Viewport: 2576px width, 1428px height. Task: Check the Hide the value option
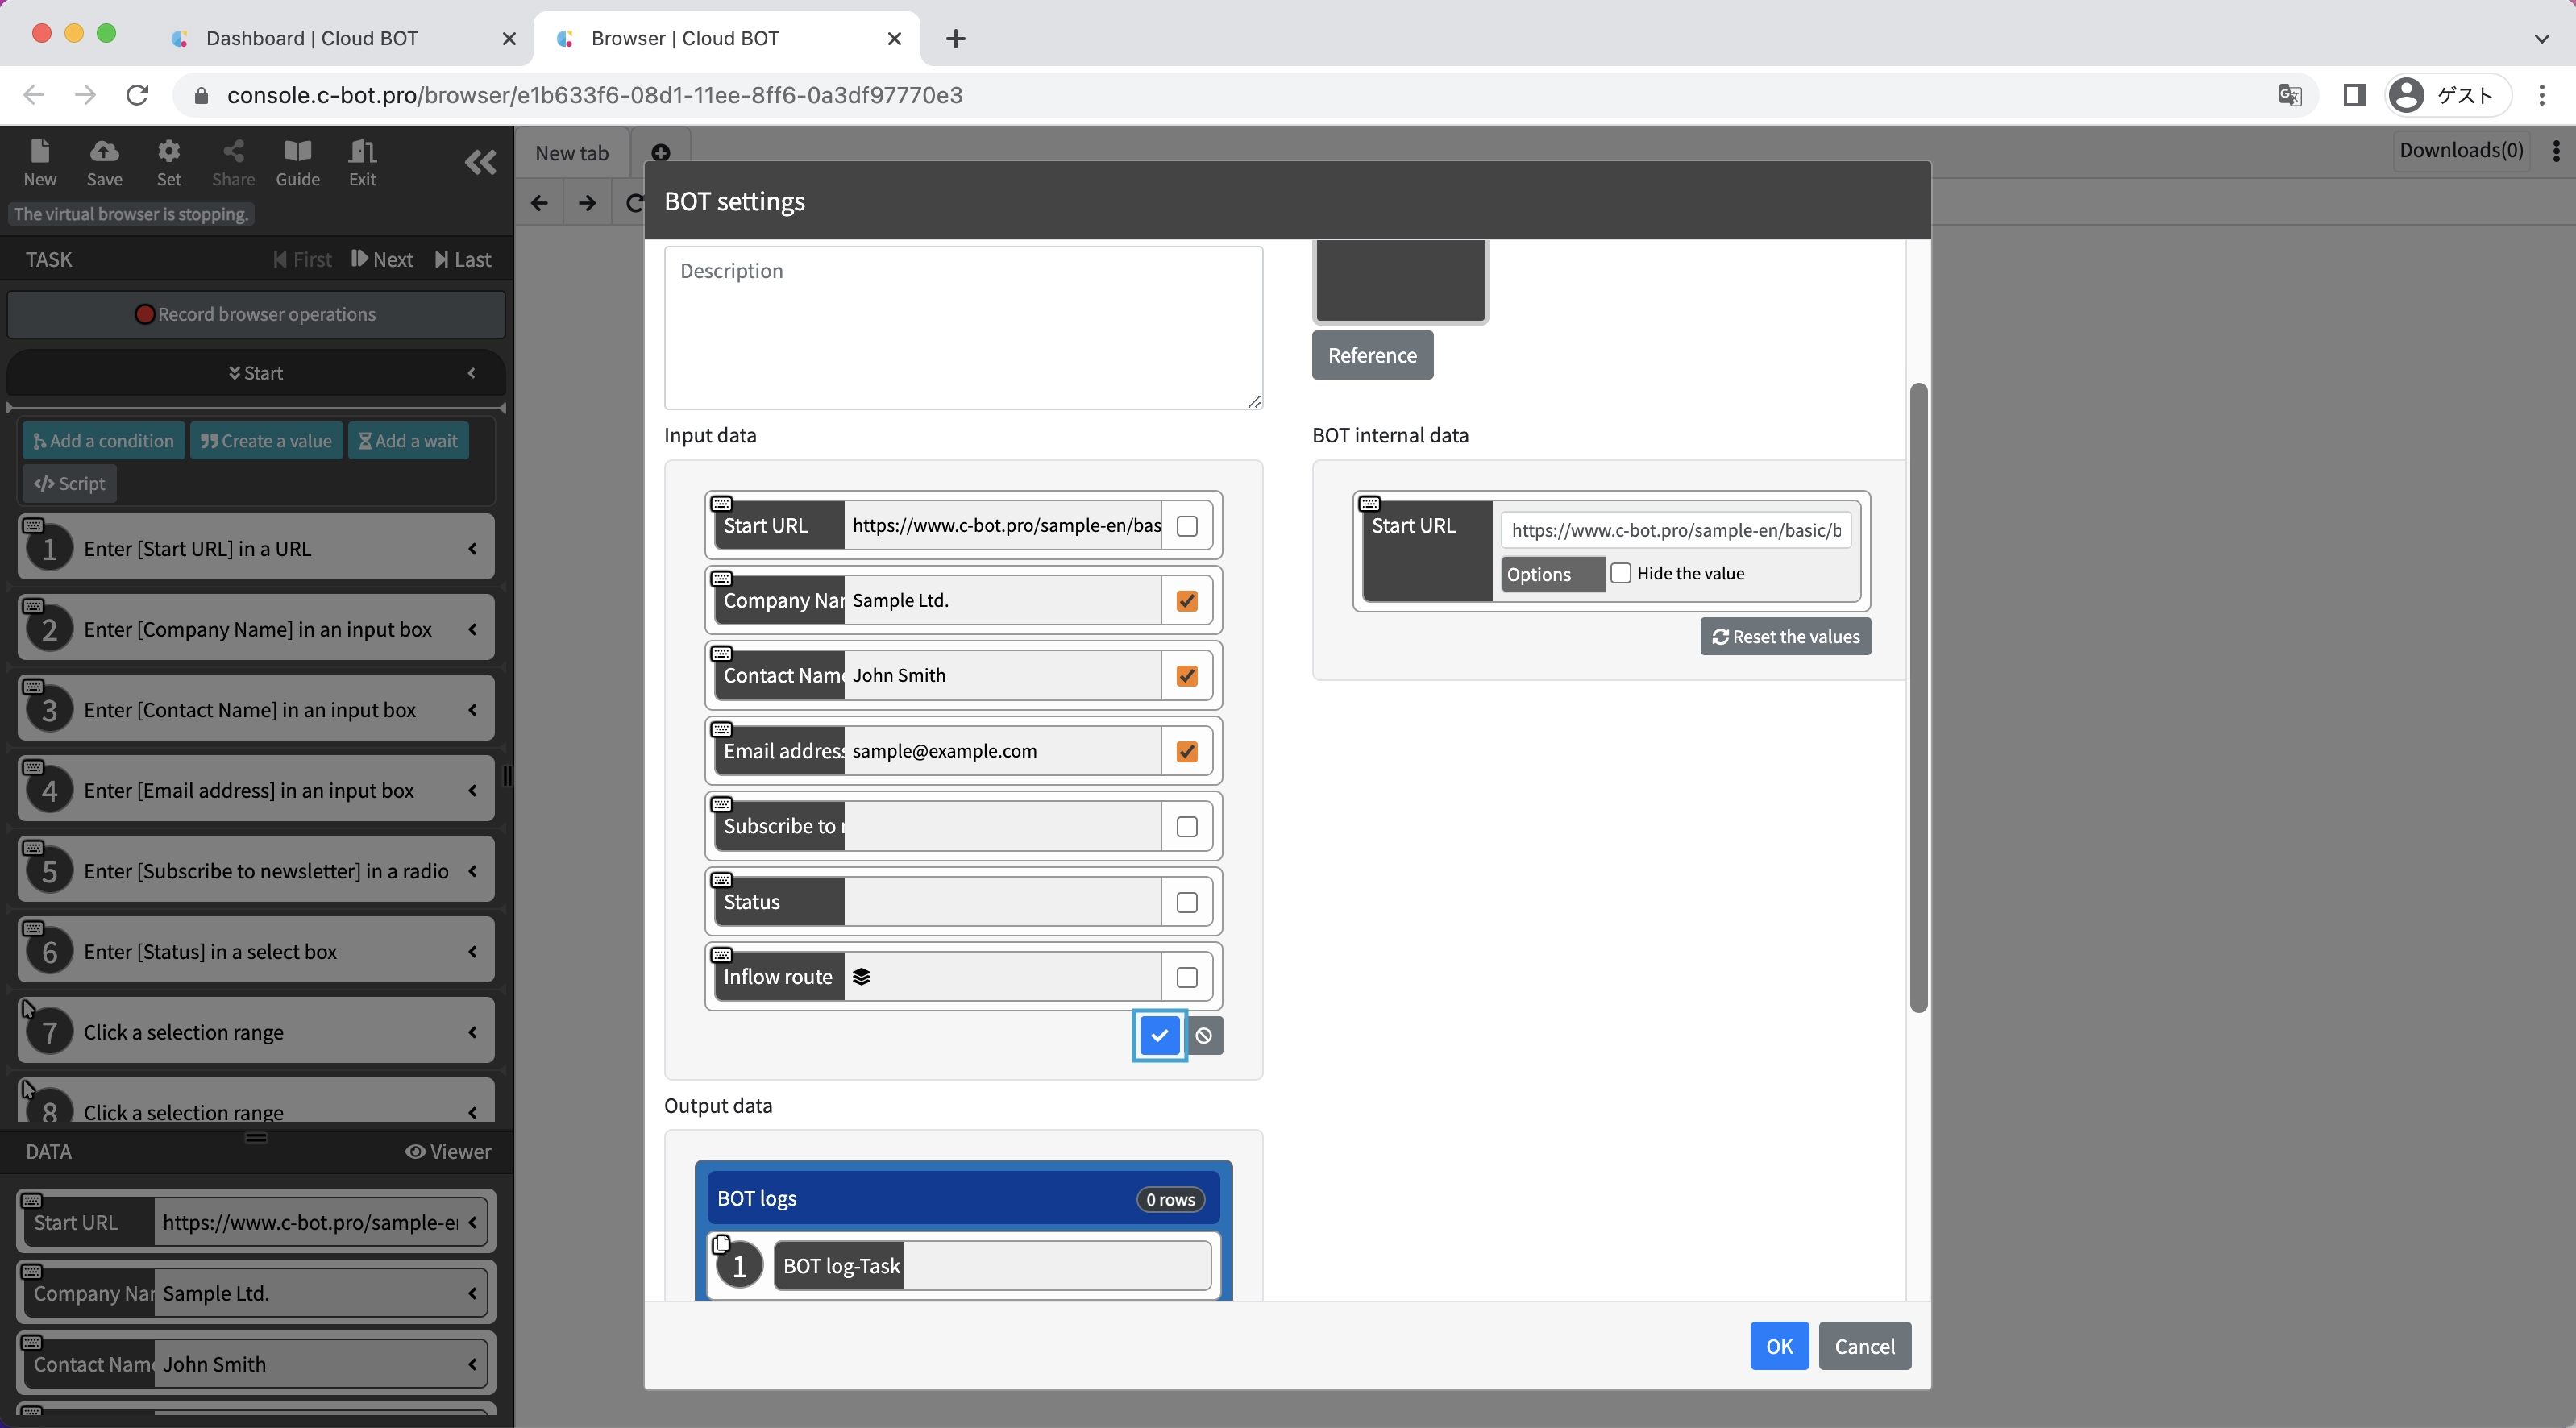coord(1621,573)
